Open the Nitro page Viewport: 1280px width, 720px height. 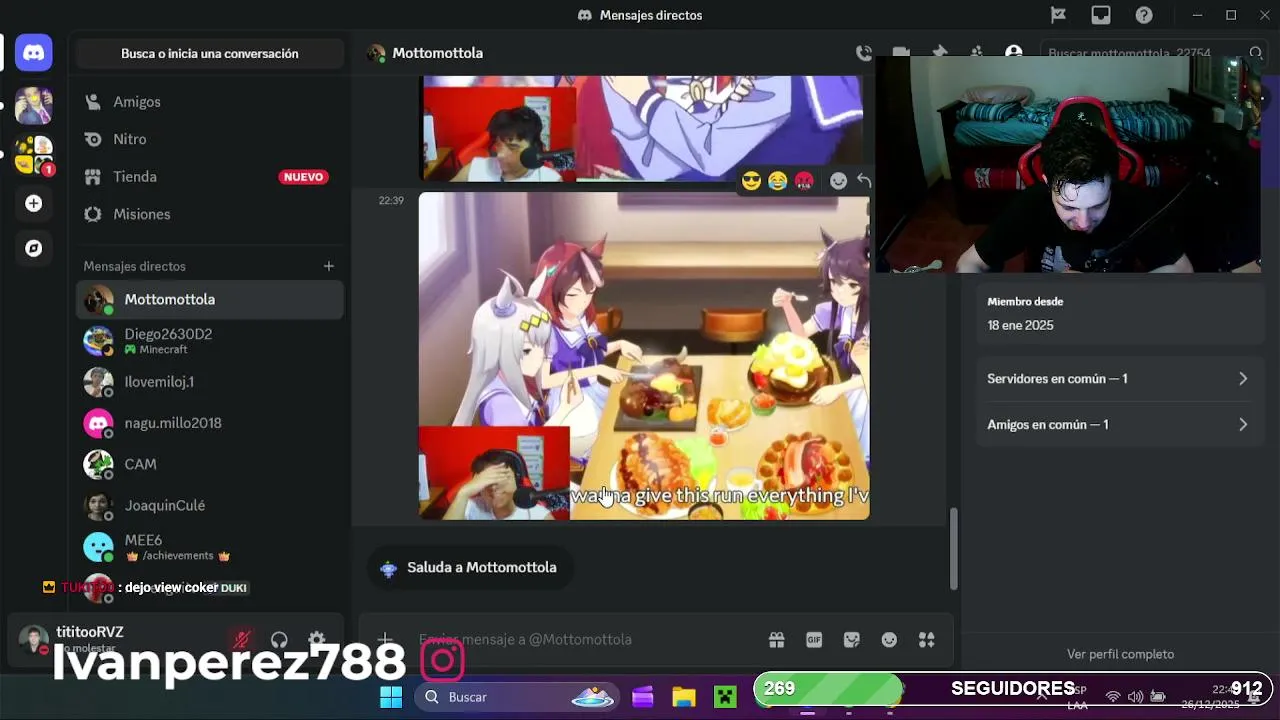[x=210, y=139]
